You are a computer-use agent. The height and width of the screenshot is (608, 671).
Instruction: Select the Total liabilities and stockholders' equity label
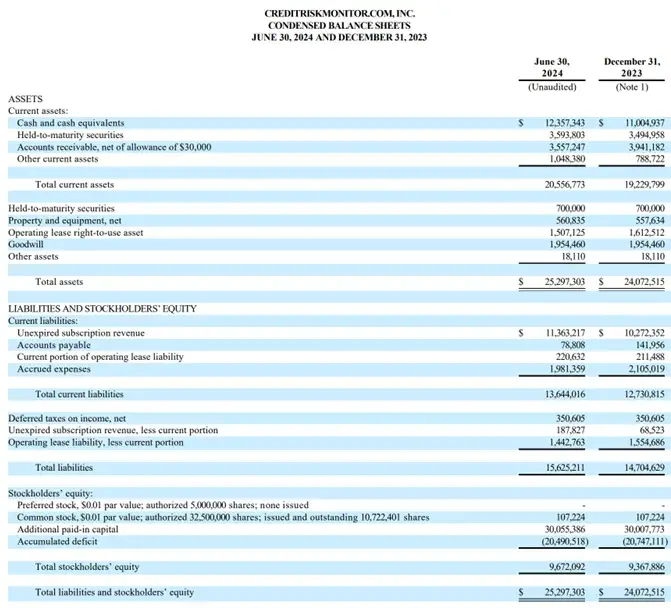[114, 593]
